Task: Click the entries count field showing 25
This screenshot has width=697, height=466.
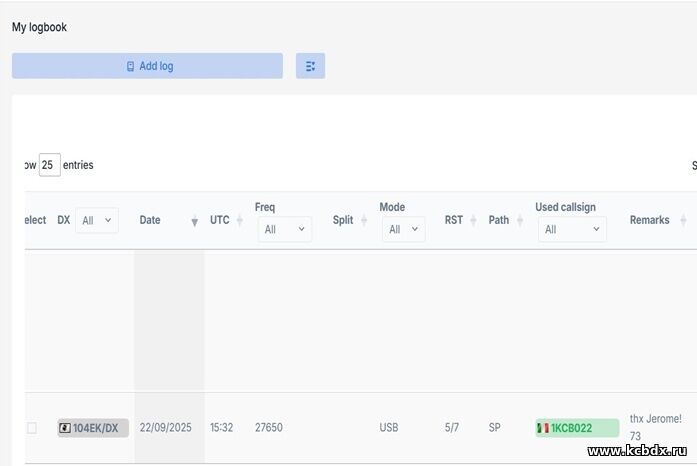Action: (49, 165)
